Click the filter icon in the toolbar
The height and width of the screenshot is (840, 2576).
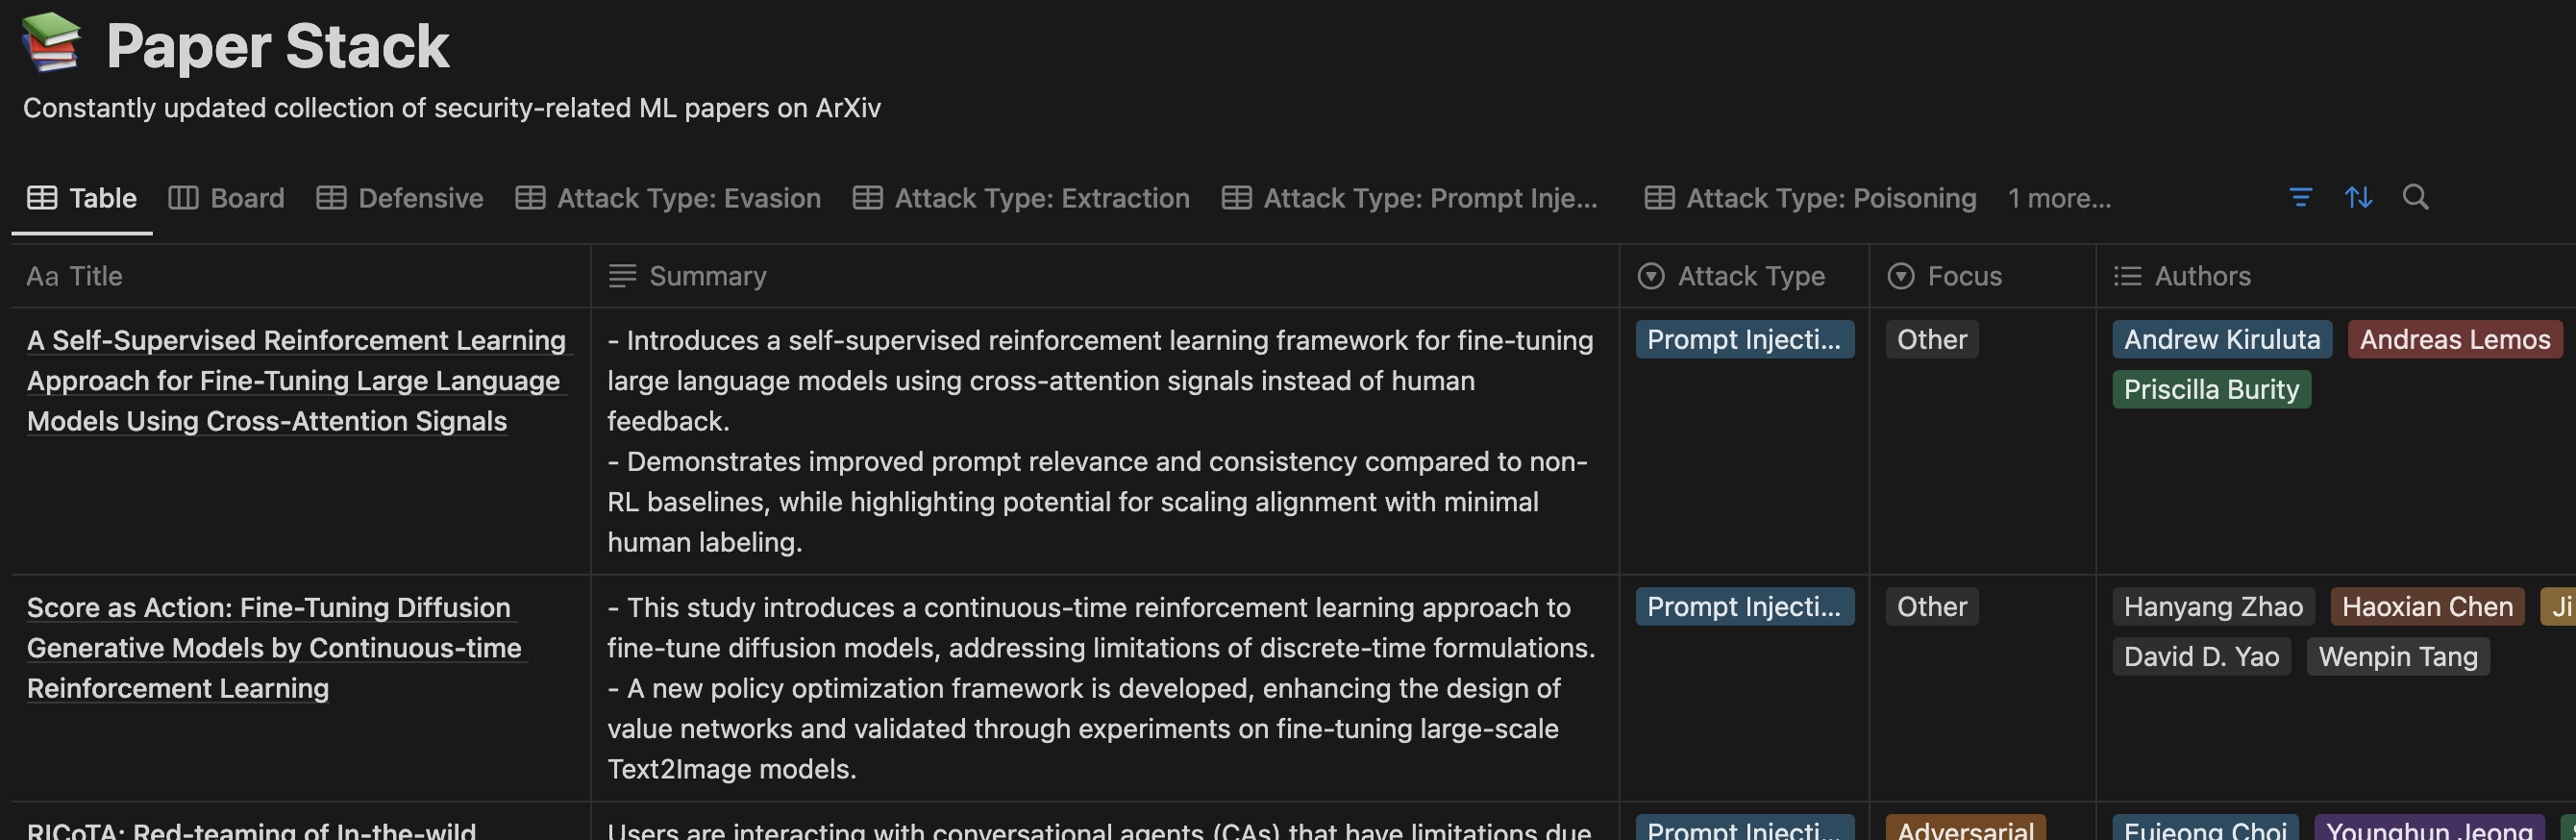tap(2300, 197)
